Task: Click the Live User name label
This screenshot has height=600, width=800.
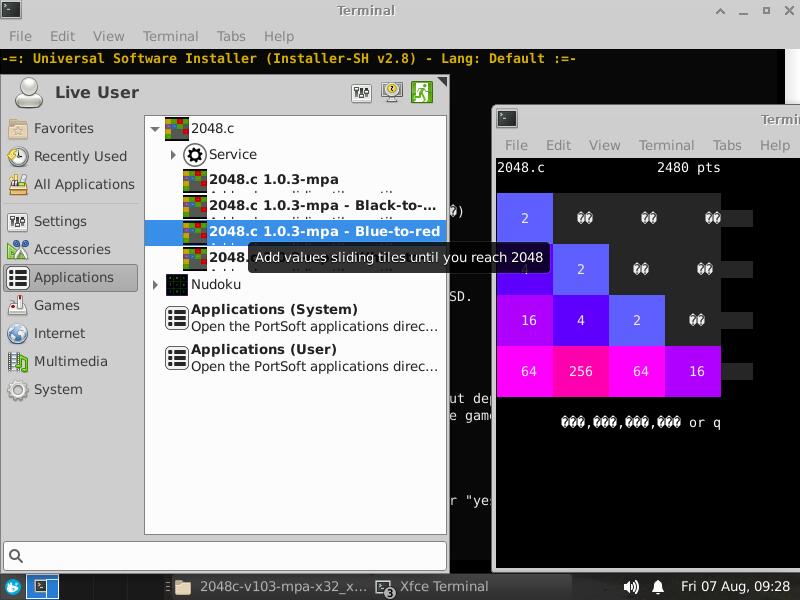Action: pyautogui.click(x=97, y=92)
